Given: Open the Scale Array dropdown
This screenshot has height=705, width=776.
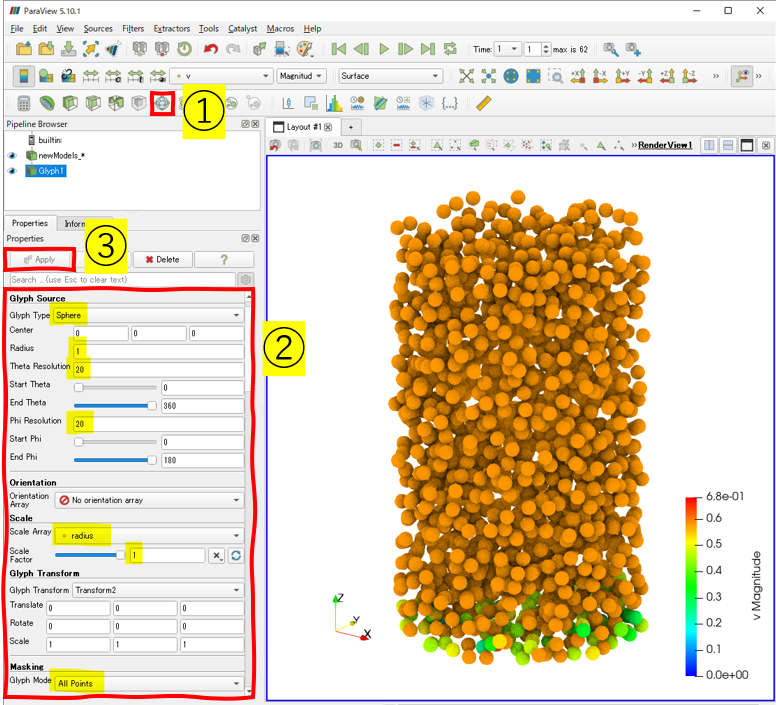Looking at the screenshot, I should (148, 536).
